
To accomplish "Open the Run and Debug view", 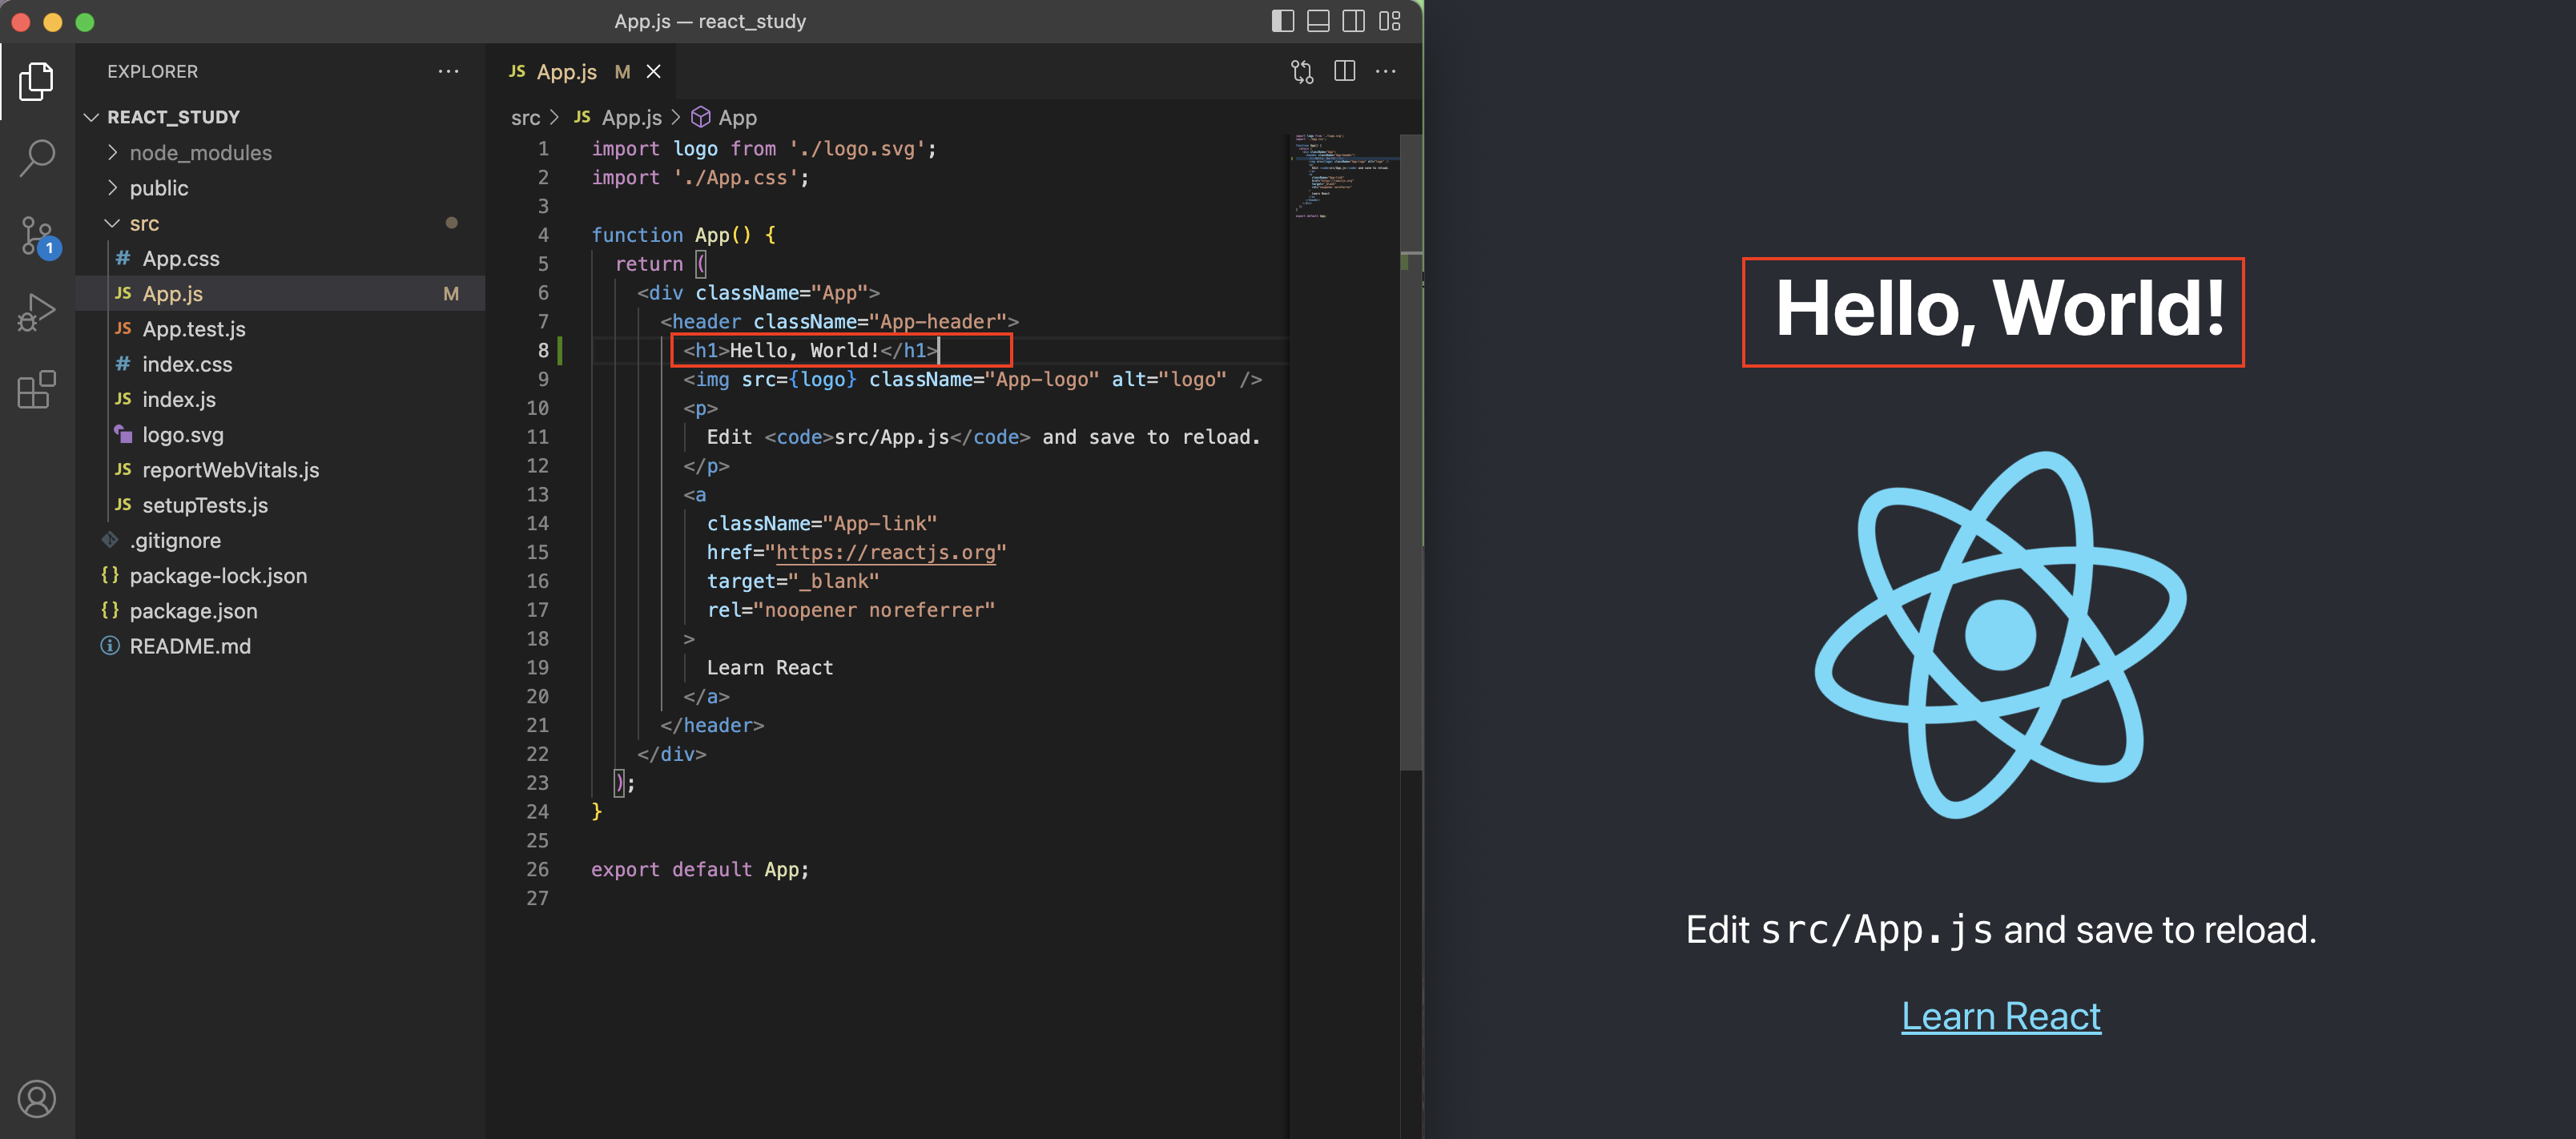I will coord(37,312).
